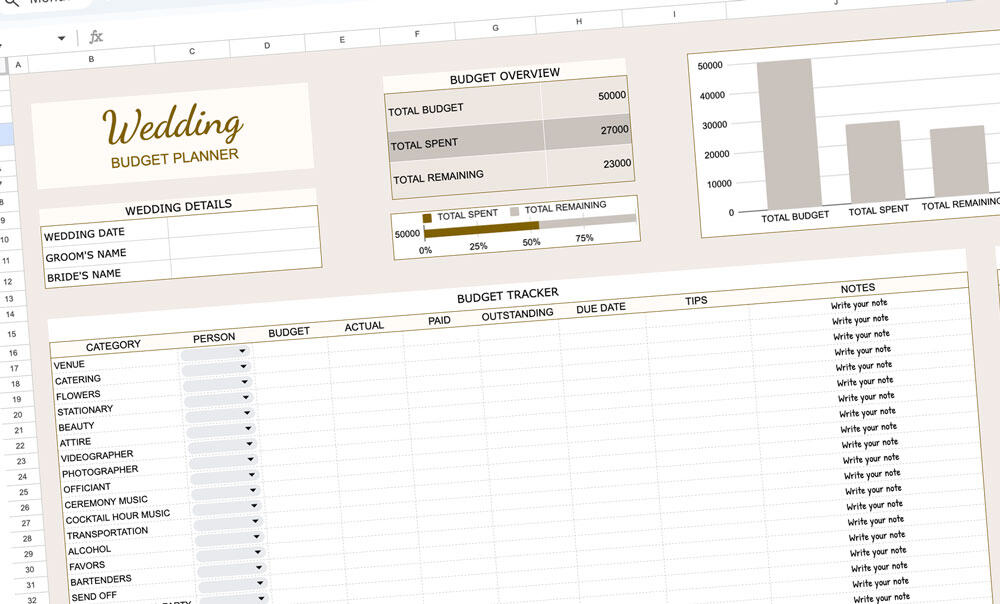The image size is (1000, 604).
Task: Click the TOTAL SPENT legend swatch
Action: pos(426,217)
